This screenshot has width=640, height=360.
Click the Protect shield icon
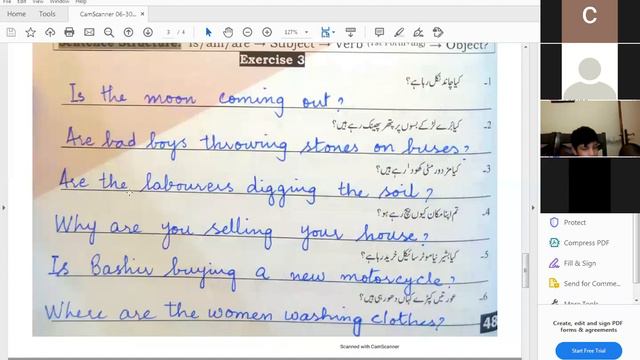554,222
